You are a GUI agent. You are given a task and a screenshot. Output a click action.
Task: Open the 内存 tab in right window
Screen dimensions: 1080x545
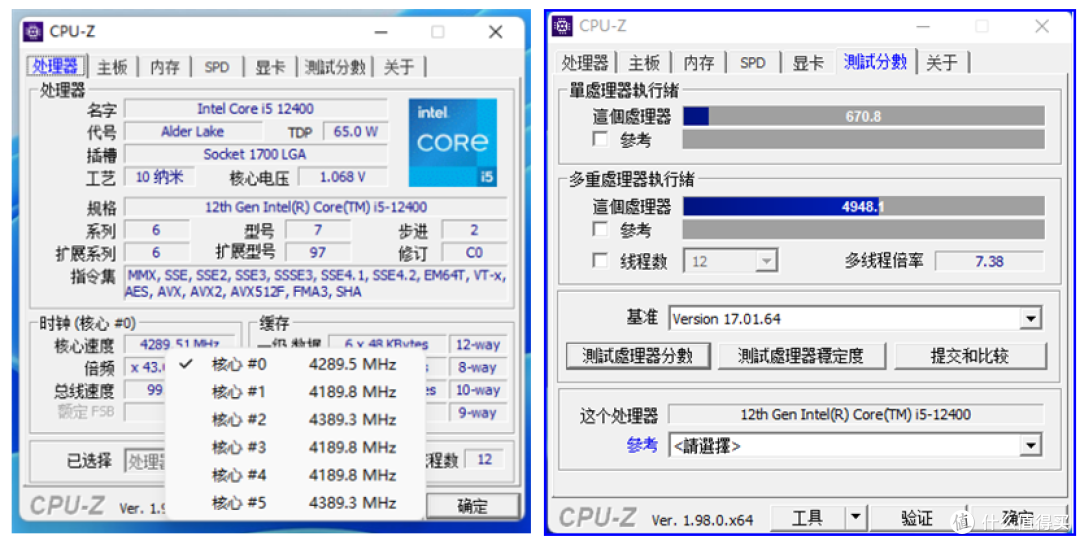pyautogui.click(x=699, y=62)
